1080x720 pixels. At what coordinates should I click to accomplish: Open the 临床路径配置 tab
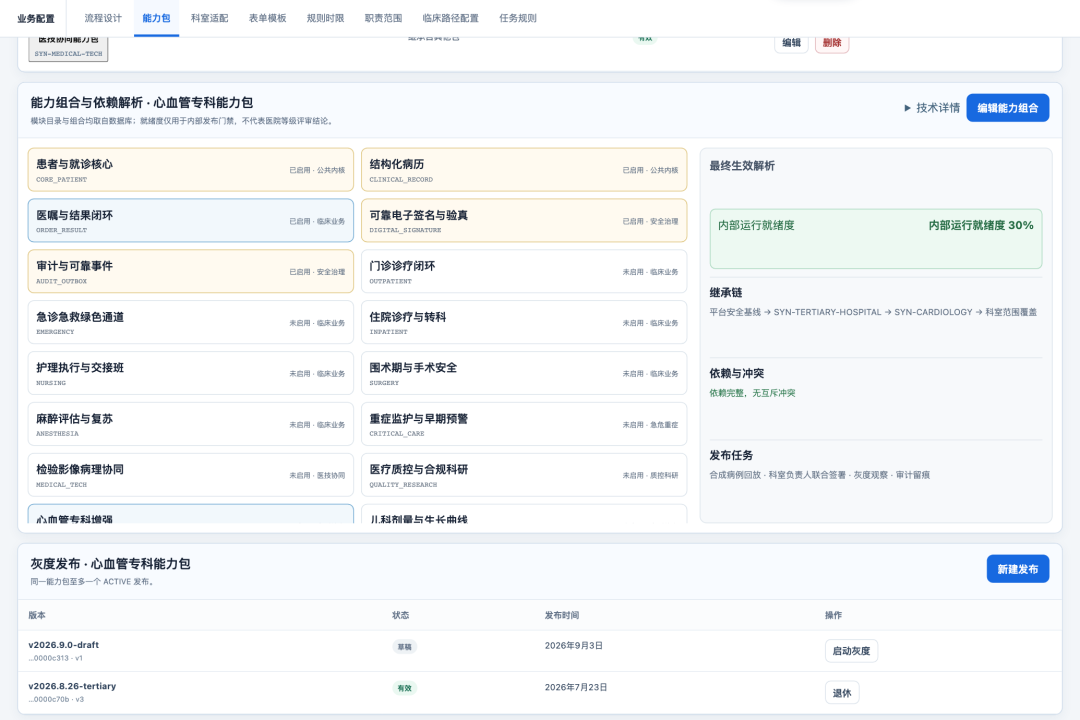(x=450, y=19)
